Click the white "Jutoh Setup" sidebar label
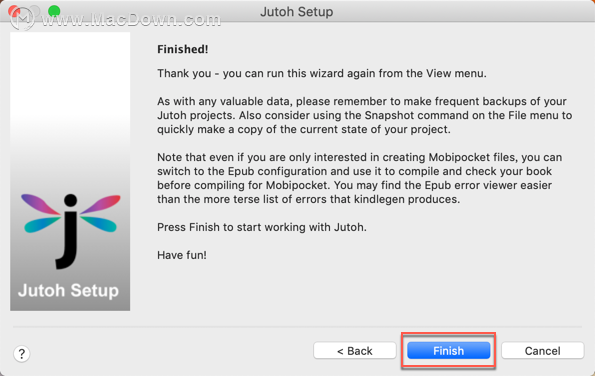Viewport: 595px width, 376px height. pyautogui.click(x=68, y=290)
